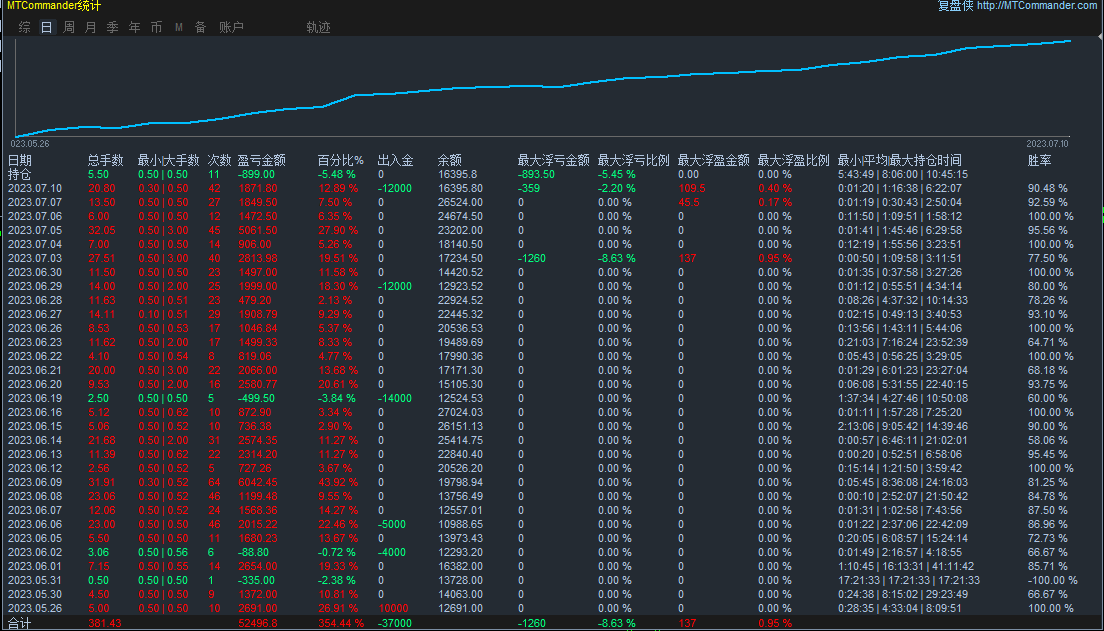Click the 最大浮盈比例 column header
1104x631 pixels.
point(794,161)
